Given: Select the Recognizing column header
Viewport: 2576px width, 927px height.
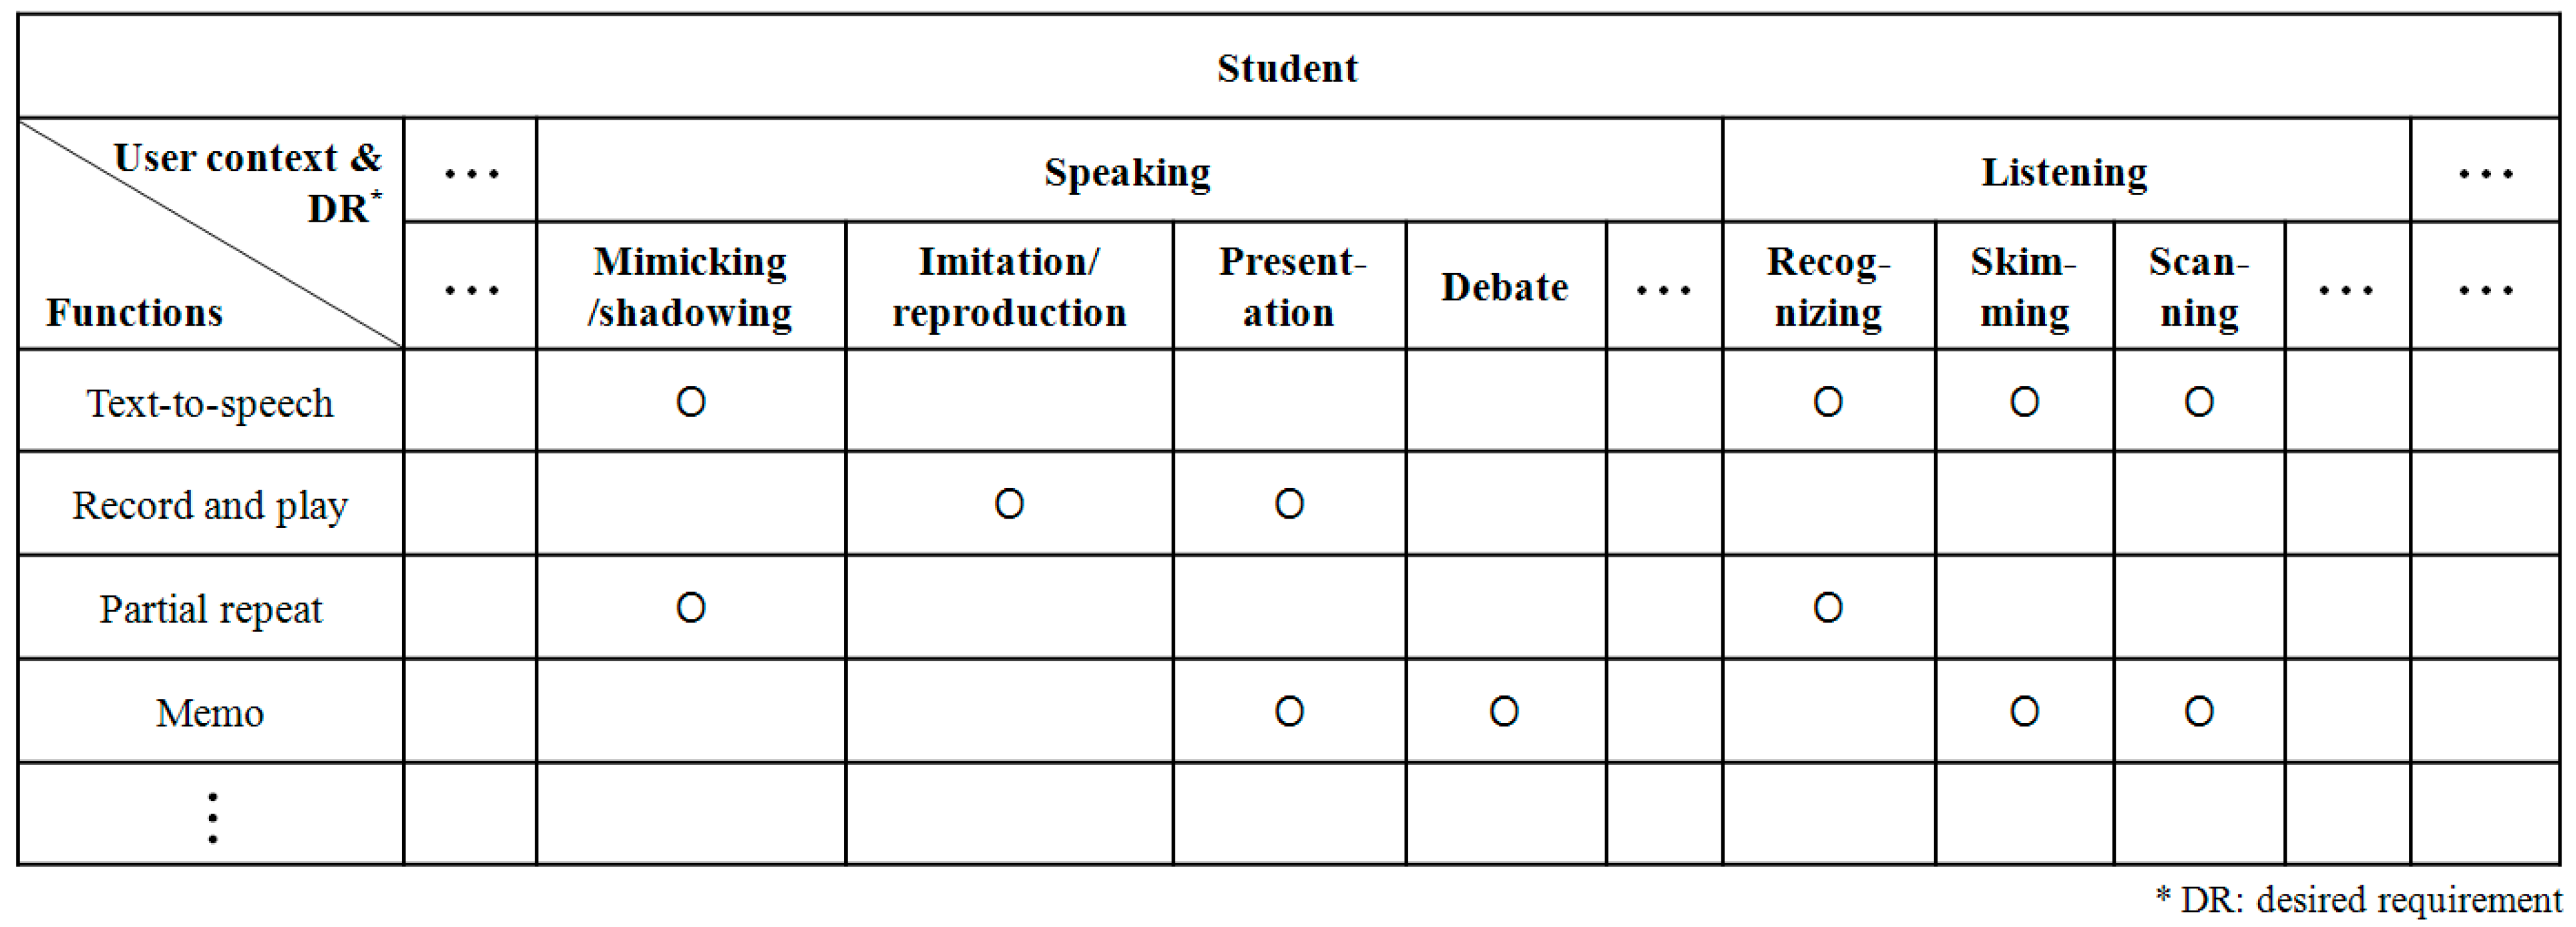Looking at the screenshot, I should tap(1828, 287).
